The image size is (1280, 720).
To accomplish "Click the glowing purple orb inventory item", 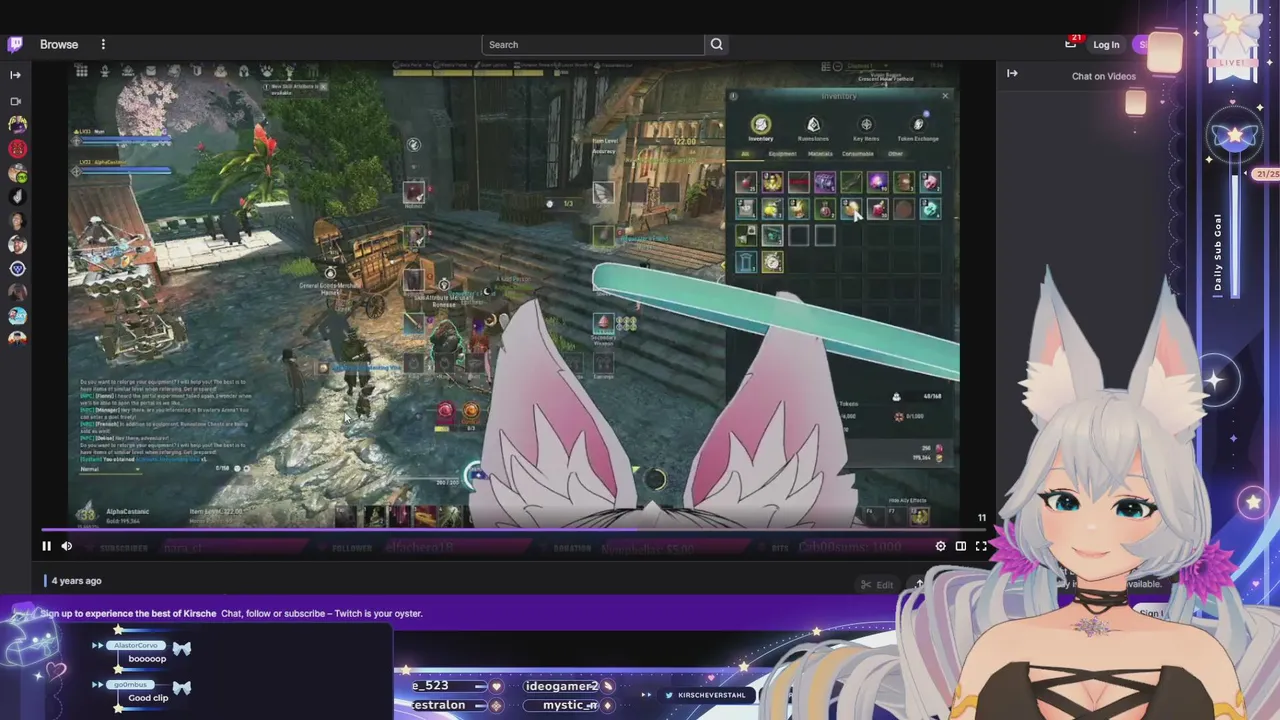I will pos(877,182).
